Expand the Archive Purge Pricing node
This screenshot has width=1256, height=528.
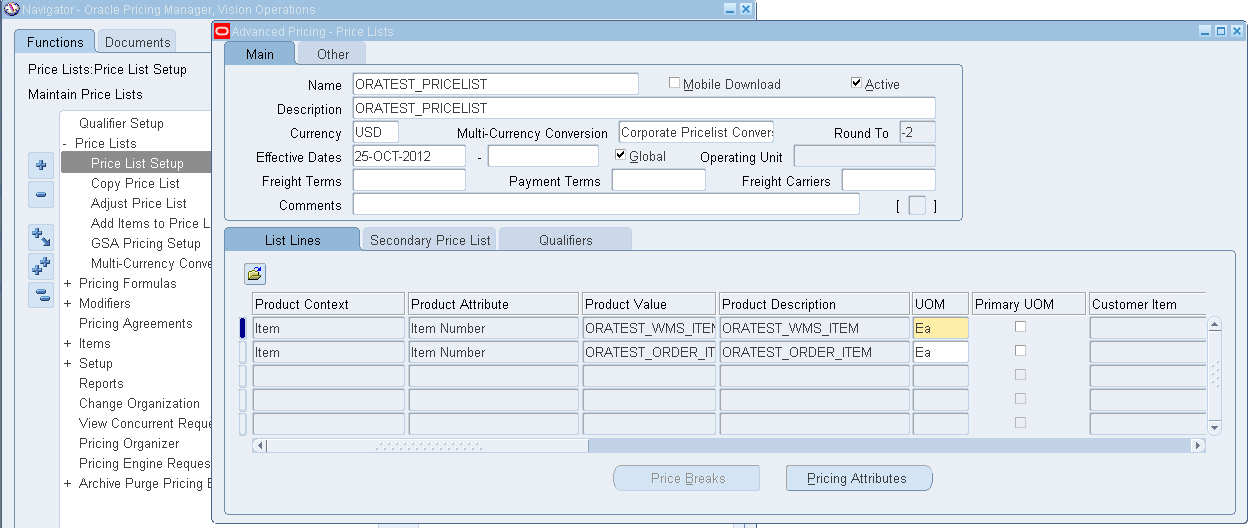(x=67, y=483)
